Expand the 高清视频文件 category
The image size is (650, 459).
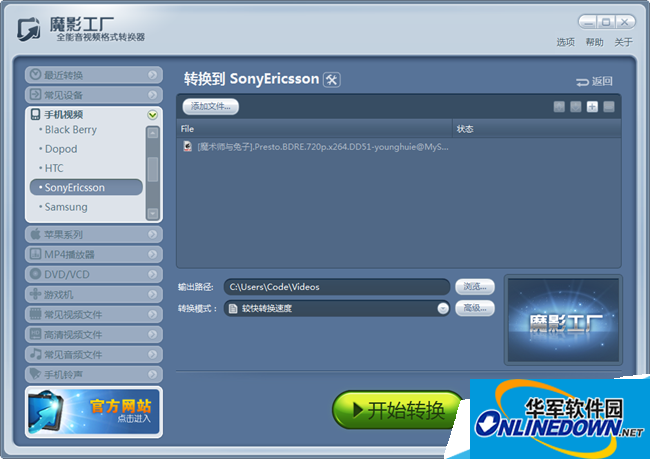tap(94, 334)
